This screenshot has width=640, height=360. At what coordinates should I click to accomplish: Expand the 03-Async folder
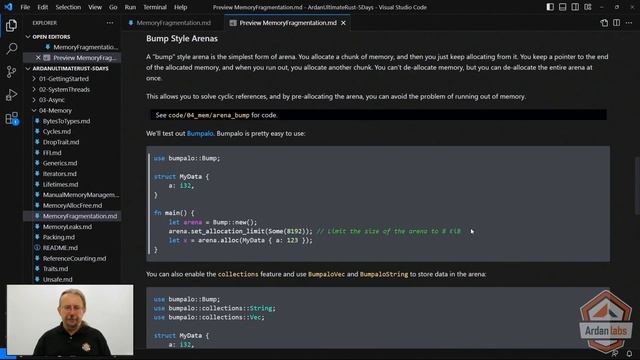[51, 100]
